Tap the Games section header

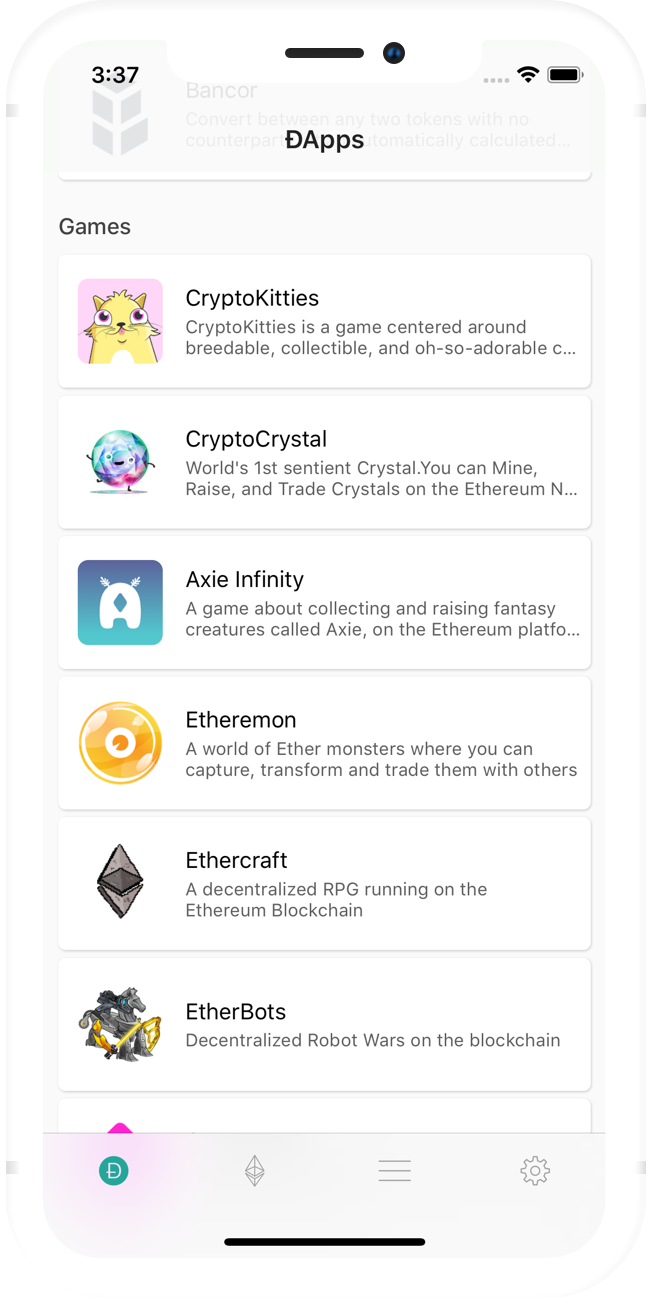point(94,226)
